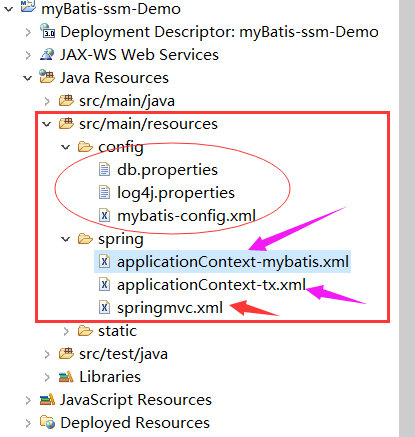Select the applicationContext-tx.xml file name
The image size is (415, 437).
tap(211, 285)
